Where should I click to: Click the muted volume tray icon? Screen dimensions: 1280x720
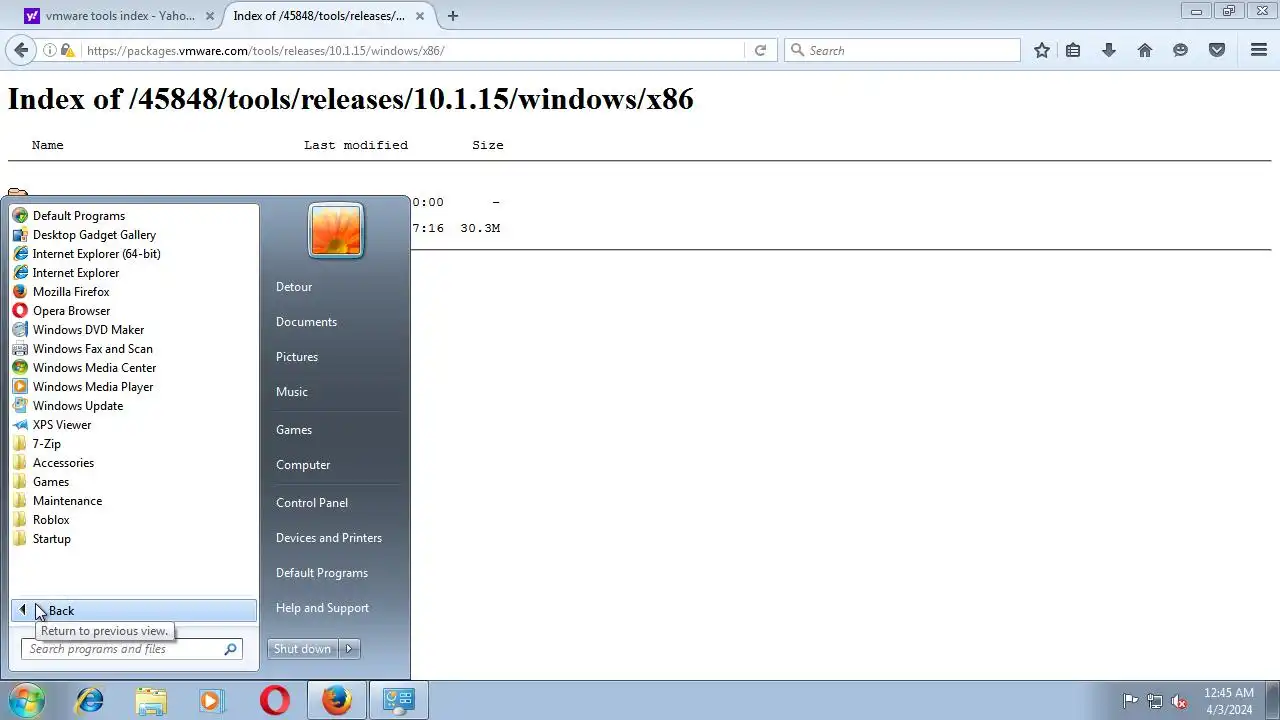click(1180, 701)
